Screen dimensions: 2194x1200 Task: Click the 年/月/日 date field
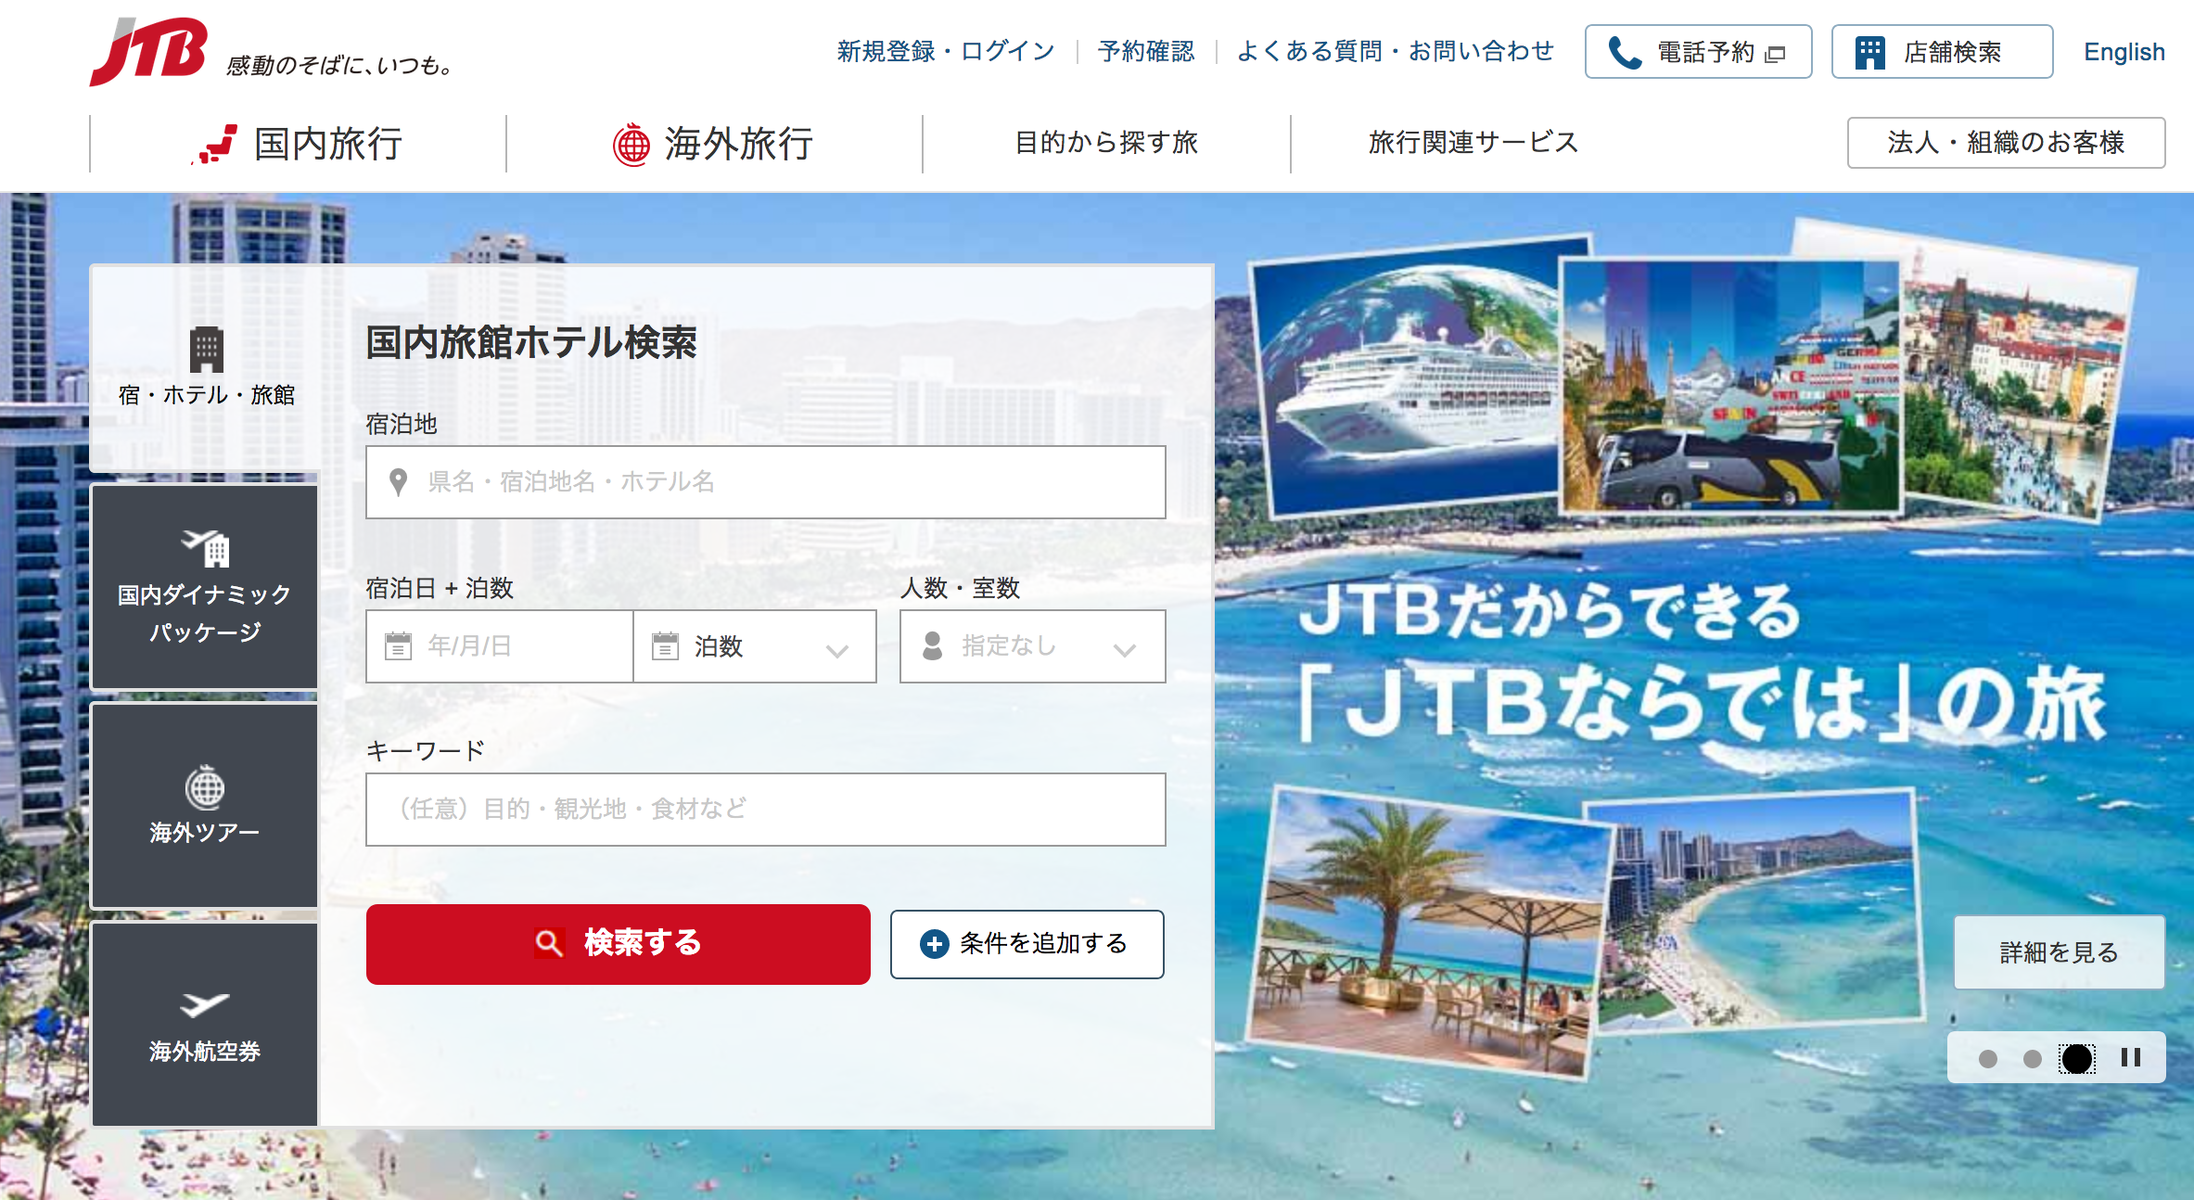click(500, 646)
